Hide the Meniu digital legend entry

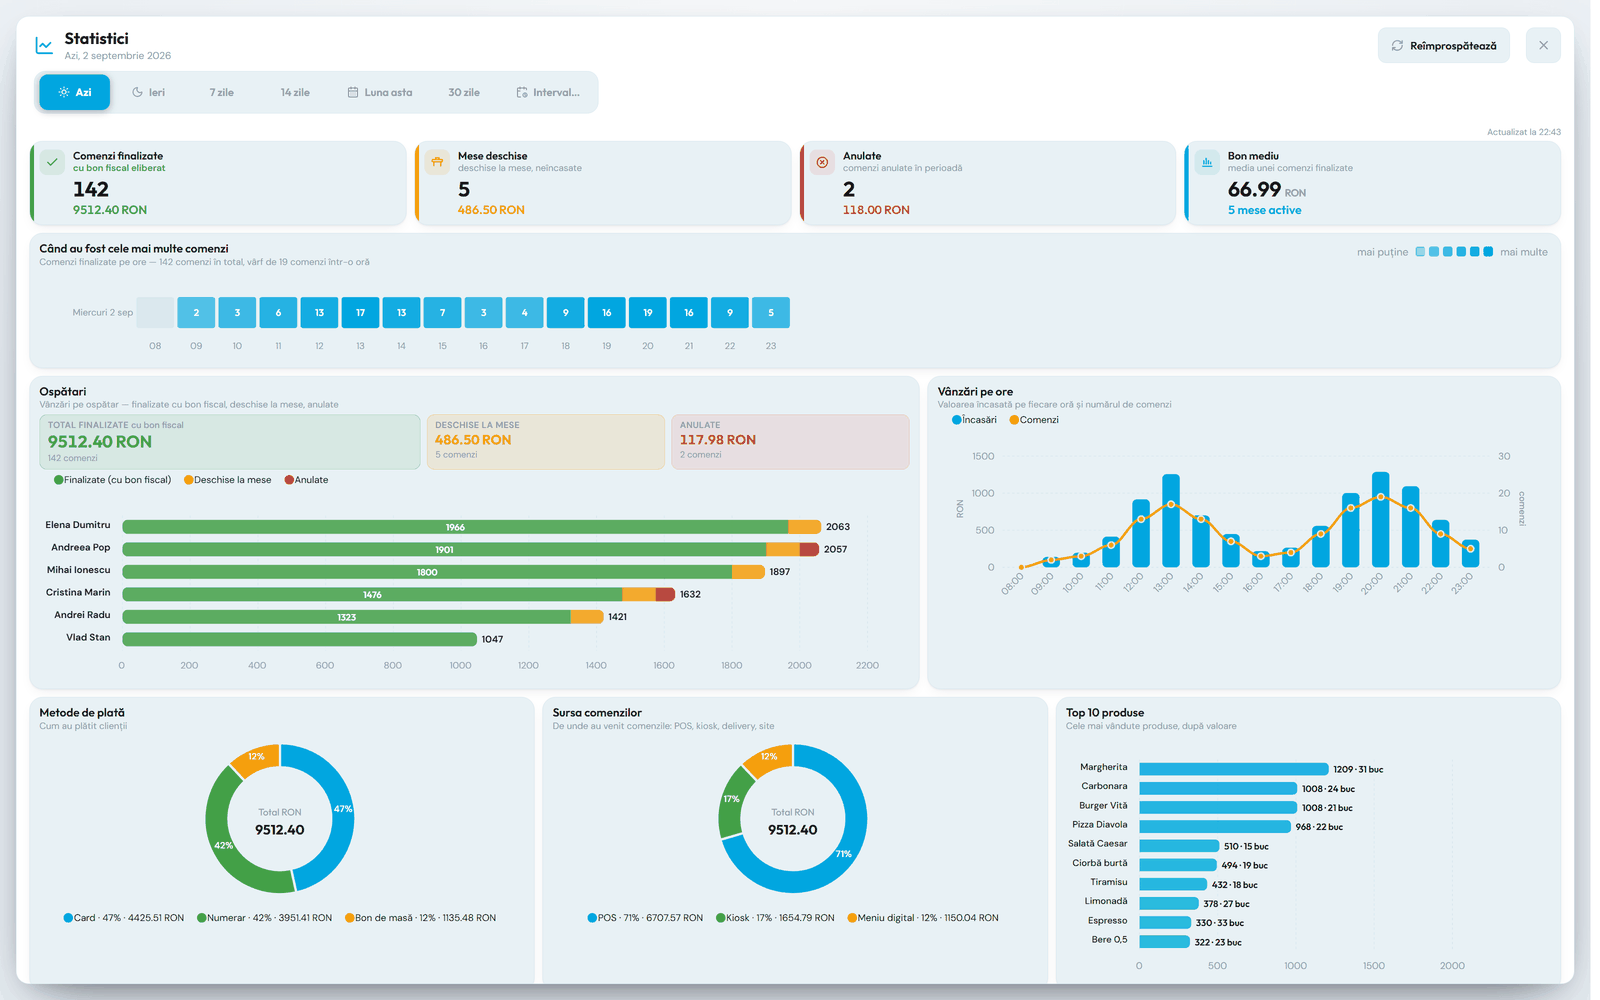[923, 918]
